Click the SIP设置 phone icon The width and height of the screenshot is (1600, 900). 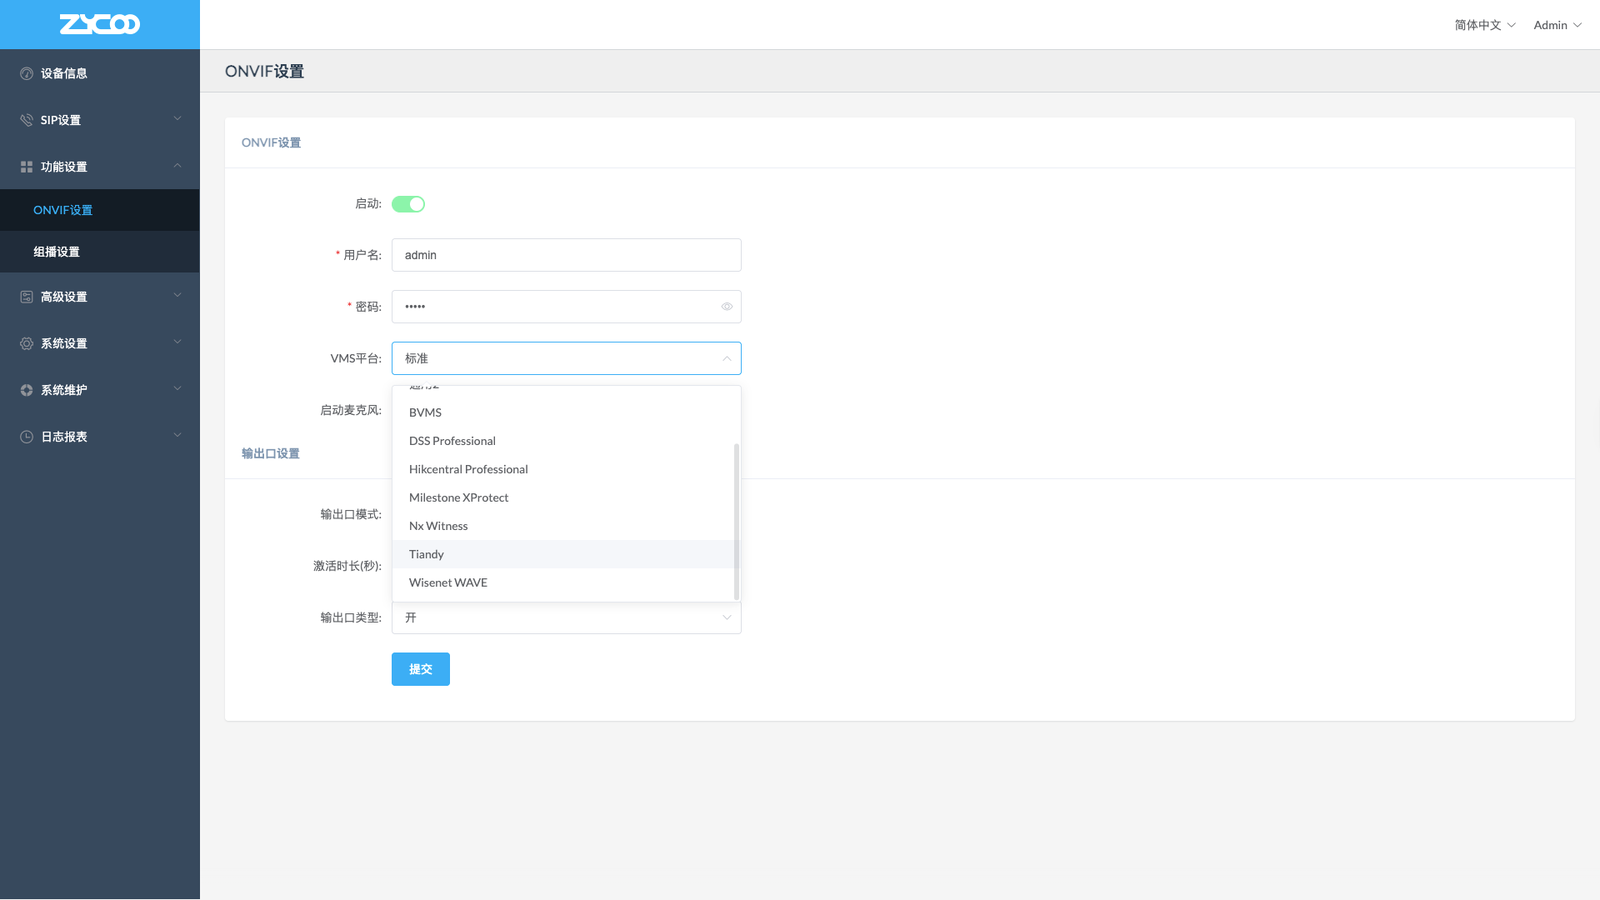(27, 120)
